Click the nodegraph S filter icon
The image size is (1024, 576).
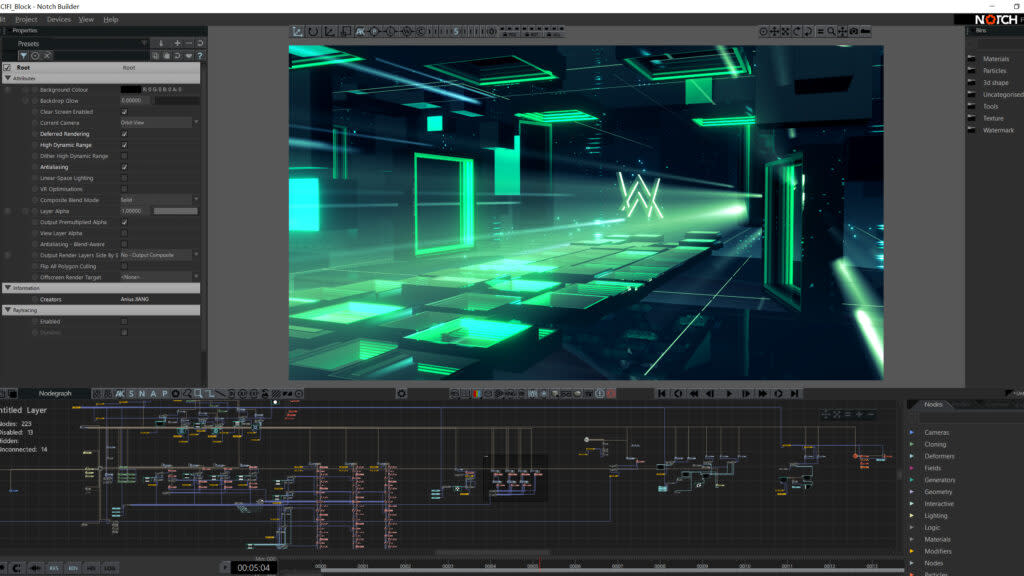(131, 394)
